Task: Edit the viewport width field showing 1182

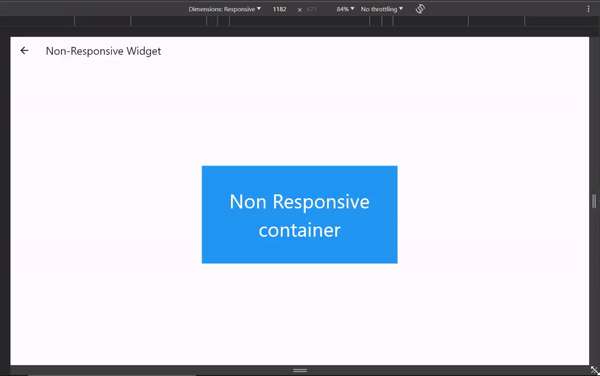Action: coord(280,9)
